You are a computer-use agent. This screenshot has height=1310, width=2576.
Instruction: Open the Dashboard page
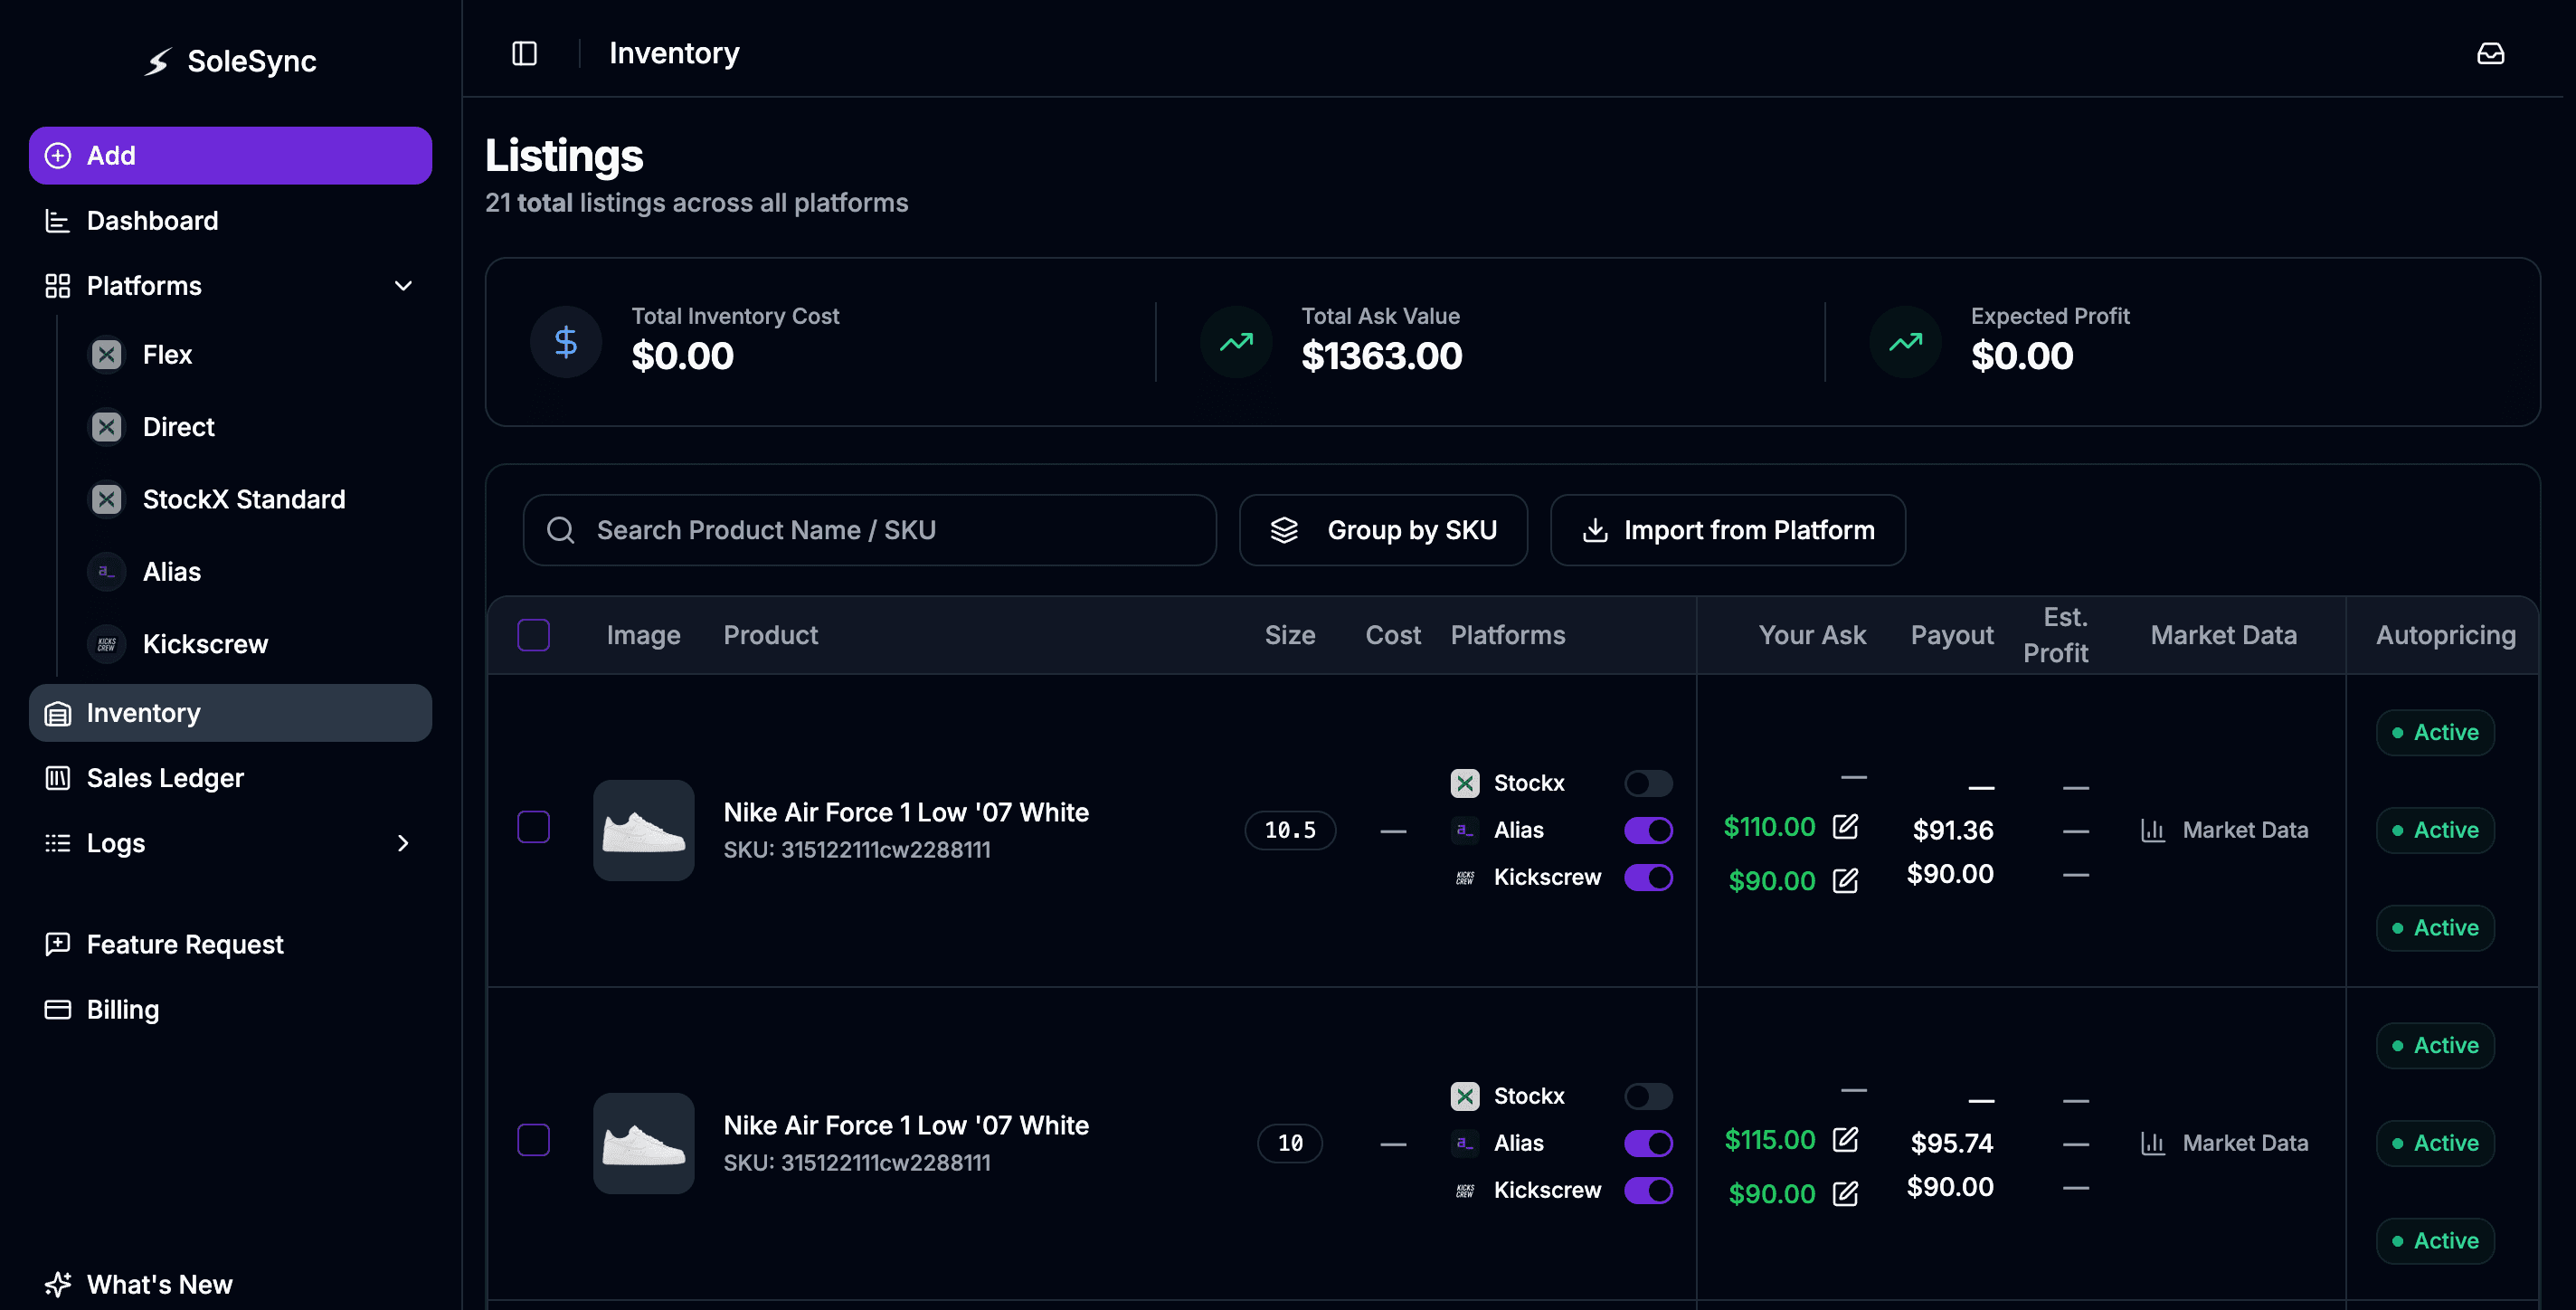click(x=230, y=221)
